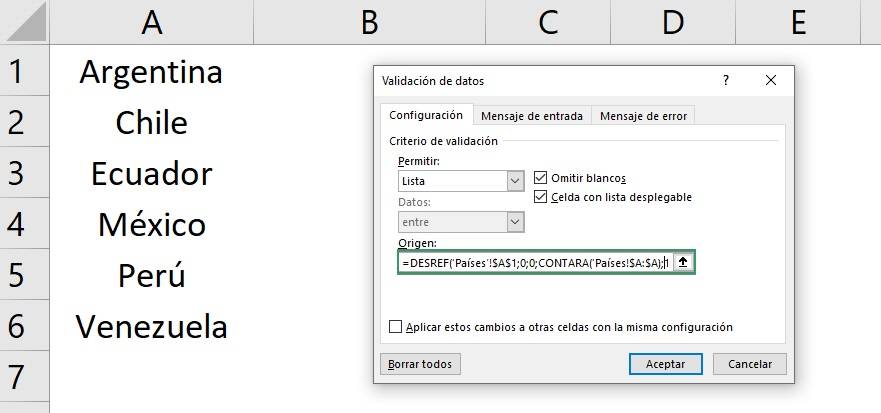Viewport: 881px width, 413px height.
Task: Click the range selector icon beside Origen
Action: point(684,262)
